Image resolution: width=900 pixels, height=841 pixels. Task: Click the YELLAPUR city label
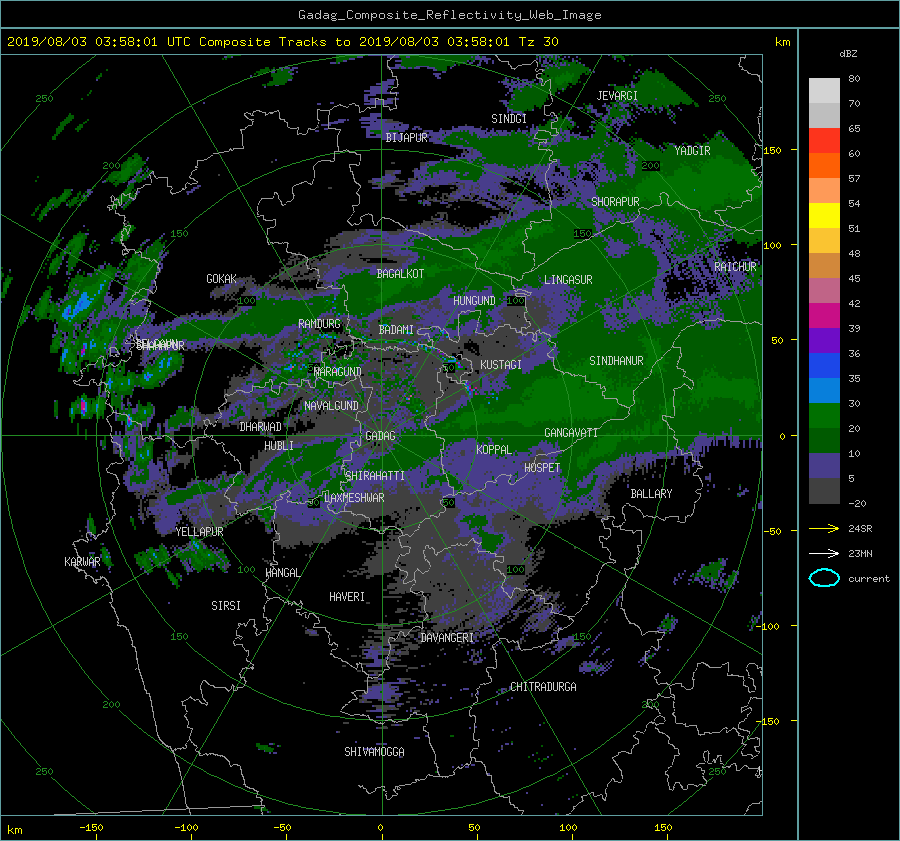[x=199, y=532]
